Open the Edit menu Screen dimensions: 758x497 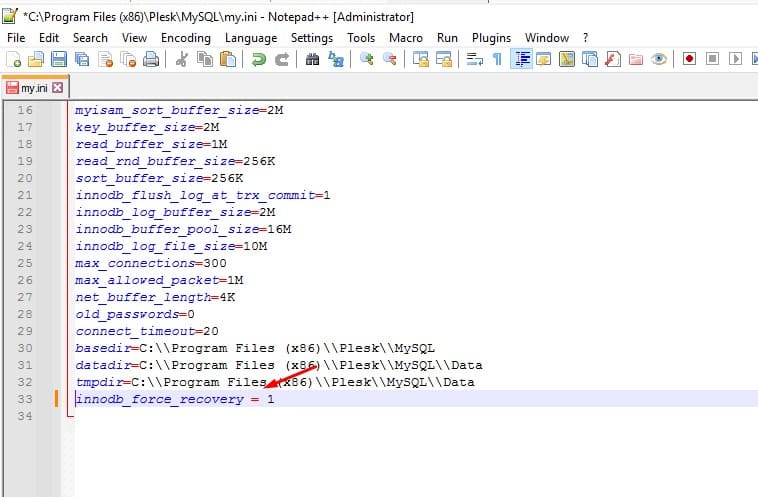(49, 38)
